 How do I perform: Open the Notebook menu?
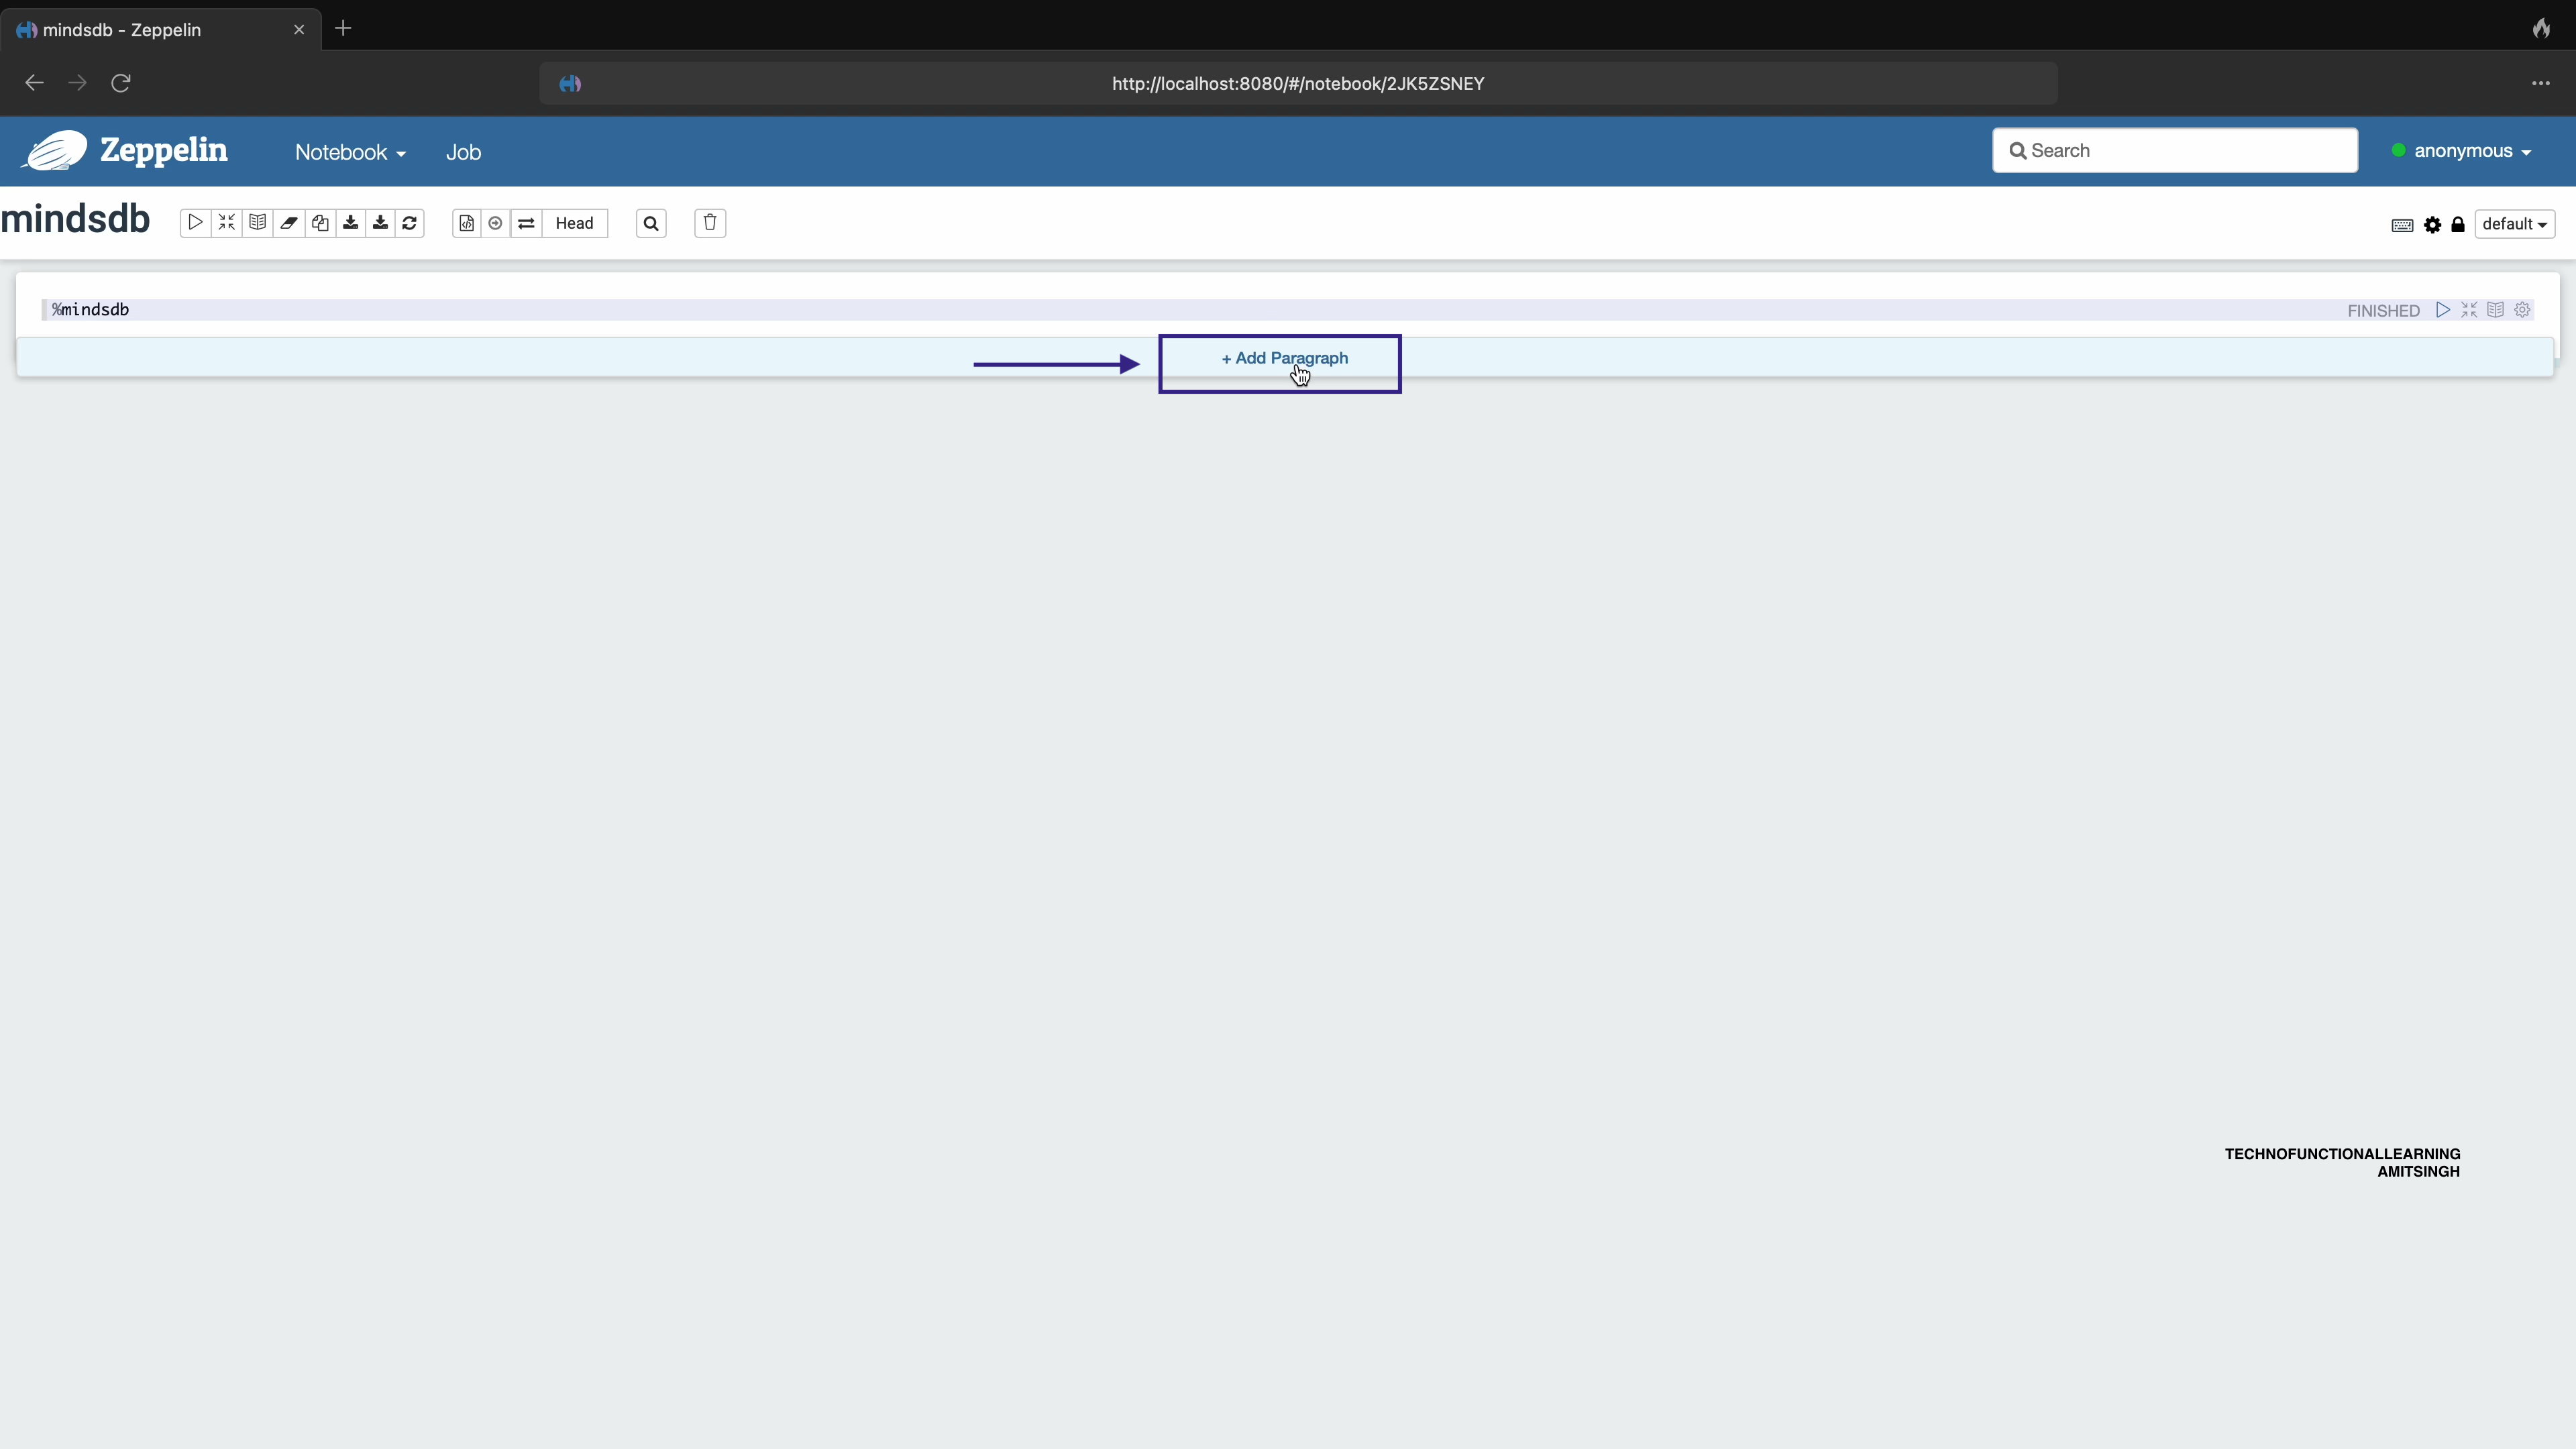(348, 152)
